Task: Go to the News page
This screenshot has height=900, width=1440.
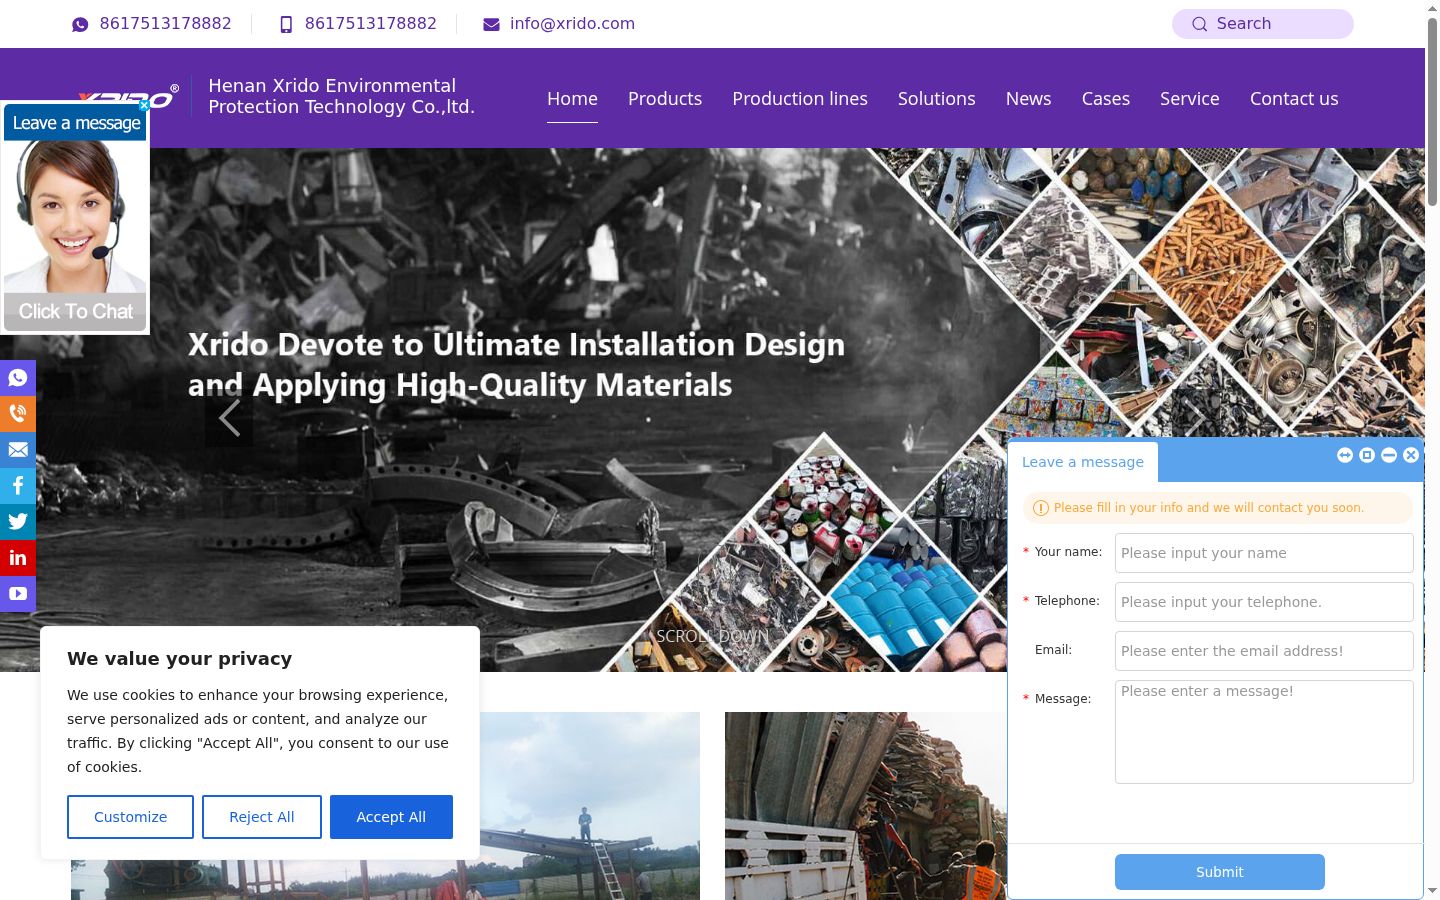Action: (x=1028, y=99)
